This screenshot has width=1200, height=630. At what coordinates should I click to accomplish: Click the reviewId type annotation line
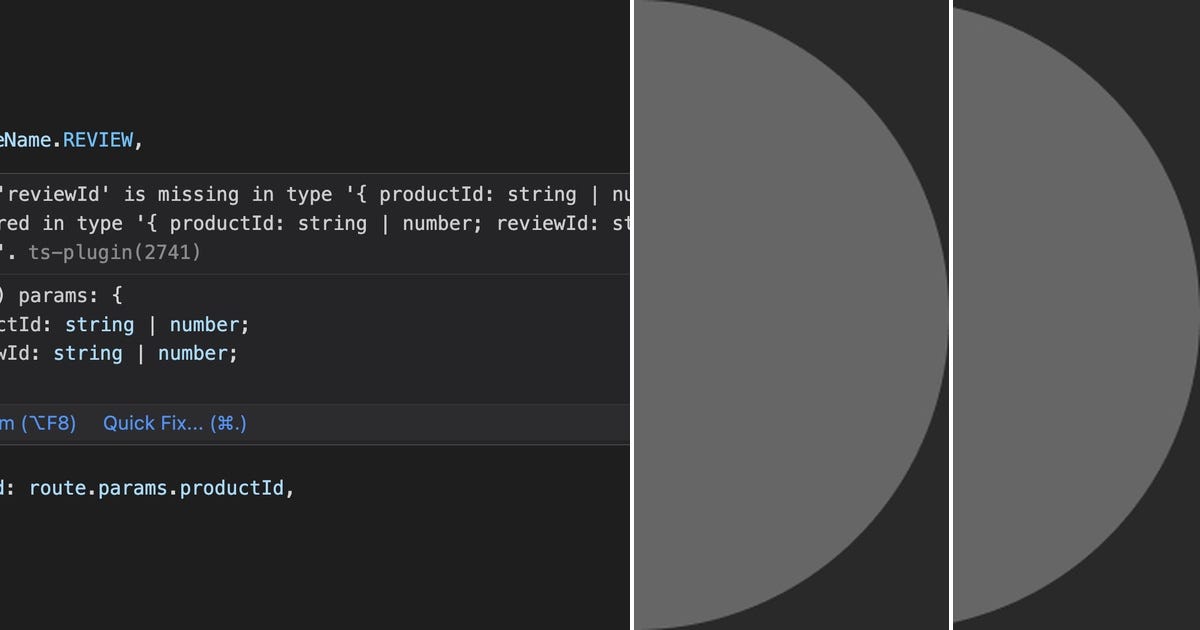(120, 353)
